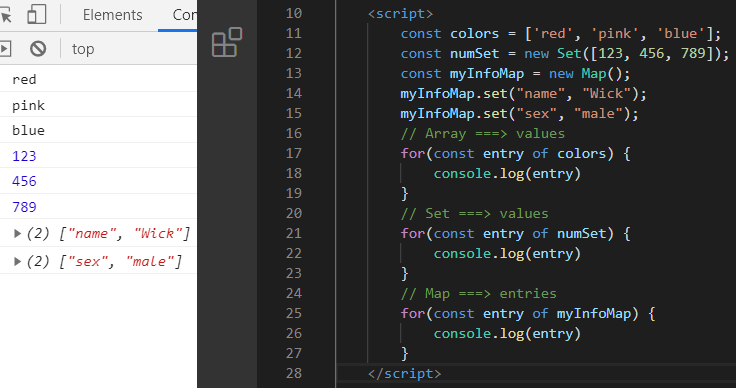Show console sidebar using play-panel icon
Viewport: 736px width, 388px height.
tap(5, 49)
